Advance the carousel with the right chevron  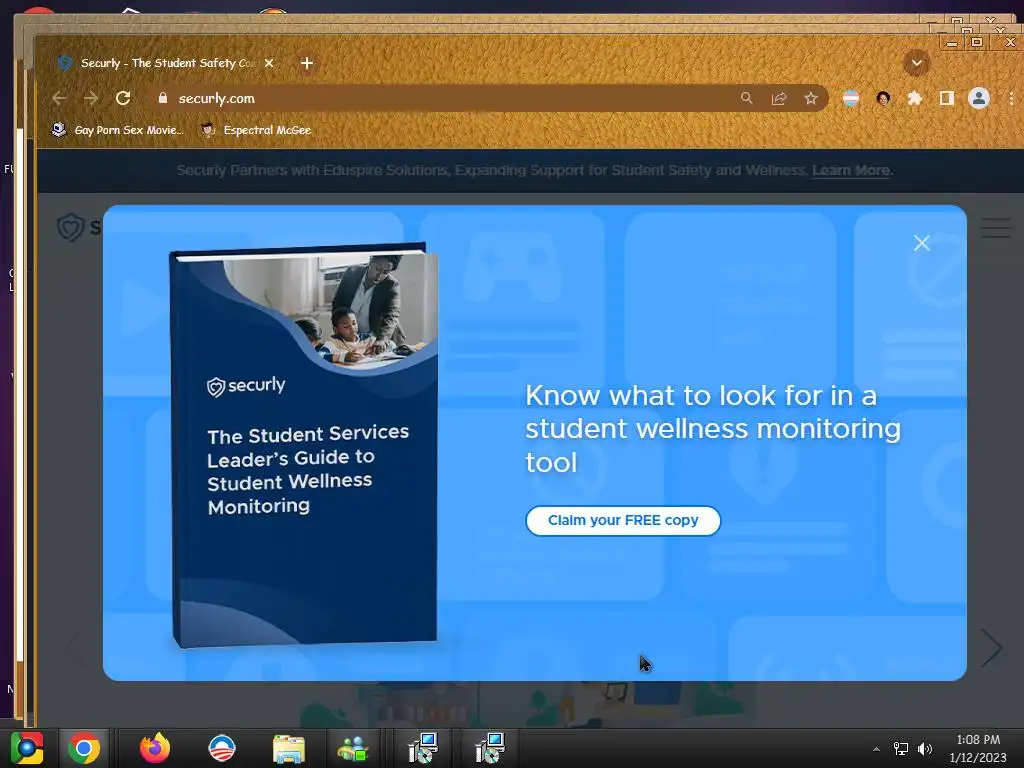tap(991, 648)
